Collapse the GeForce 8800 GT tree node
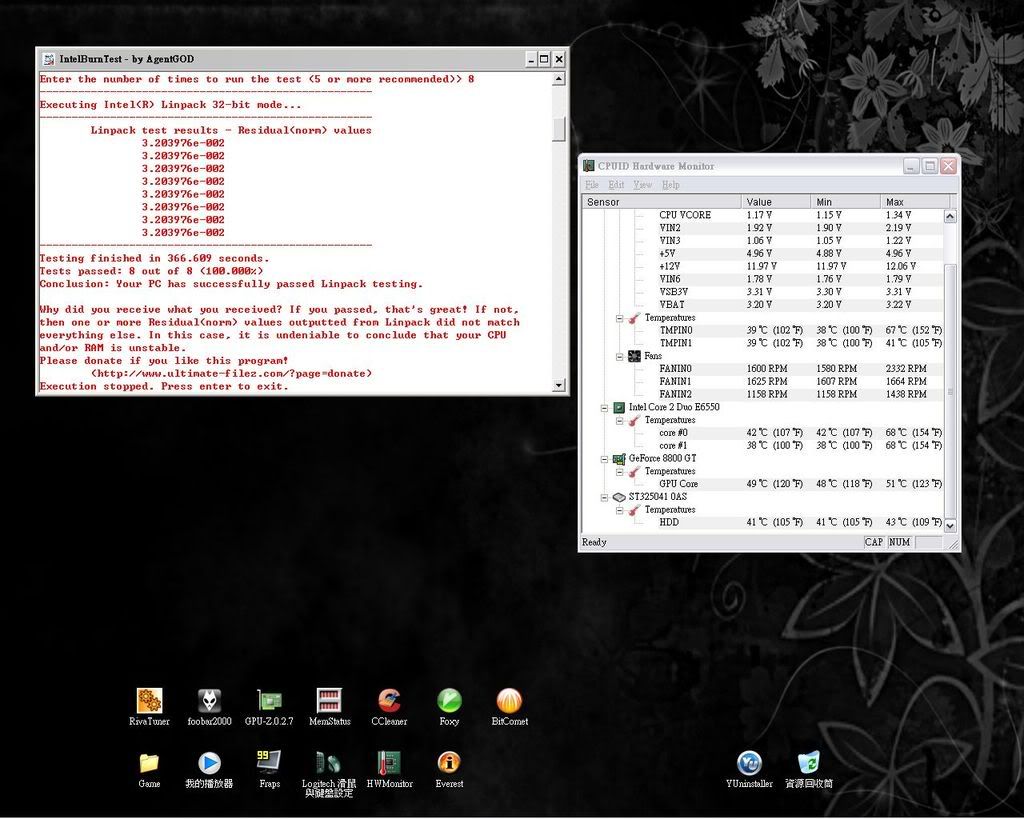Viewport: 1024px width, 819px height. [x=605, y=459]
